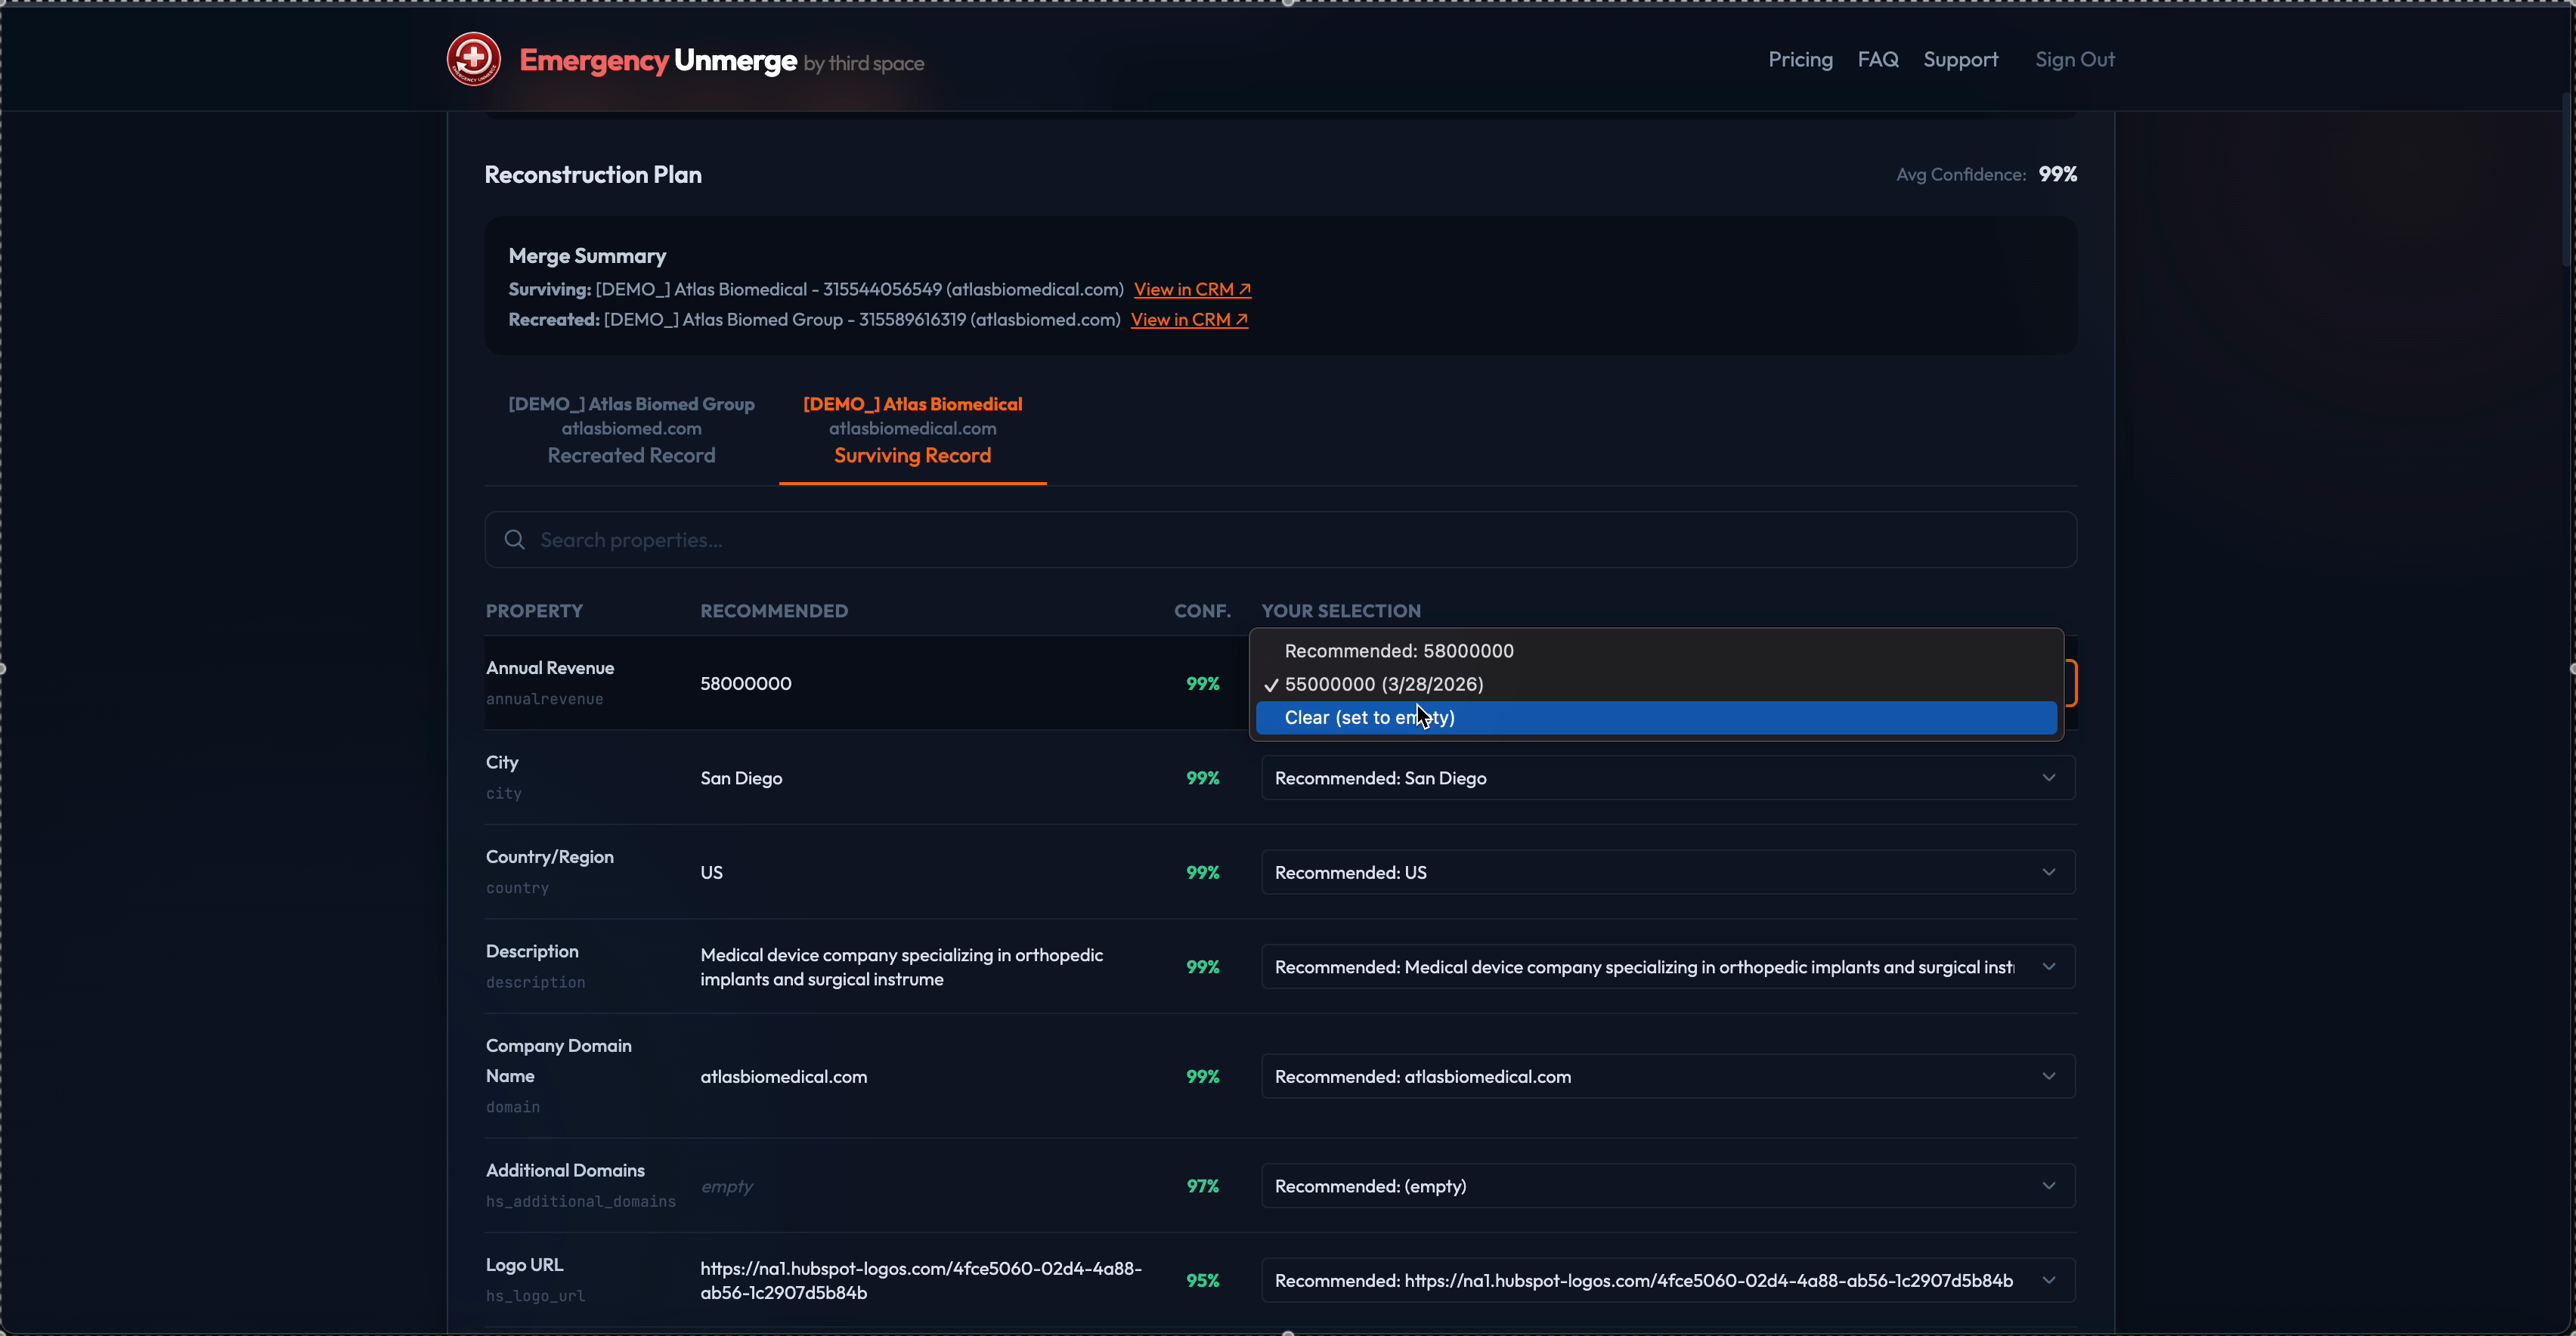Open the Logo URL selection dropdown
The height and width of the screenshot is (1336, 2576).
click(1668, 1280)
